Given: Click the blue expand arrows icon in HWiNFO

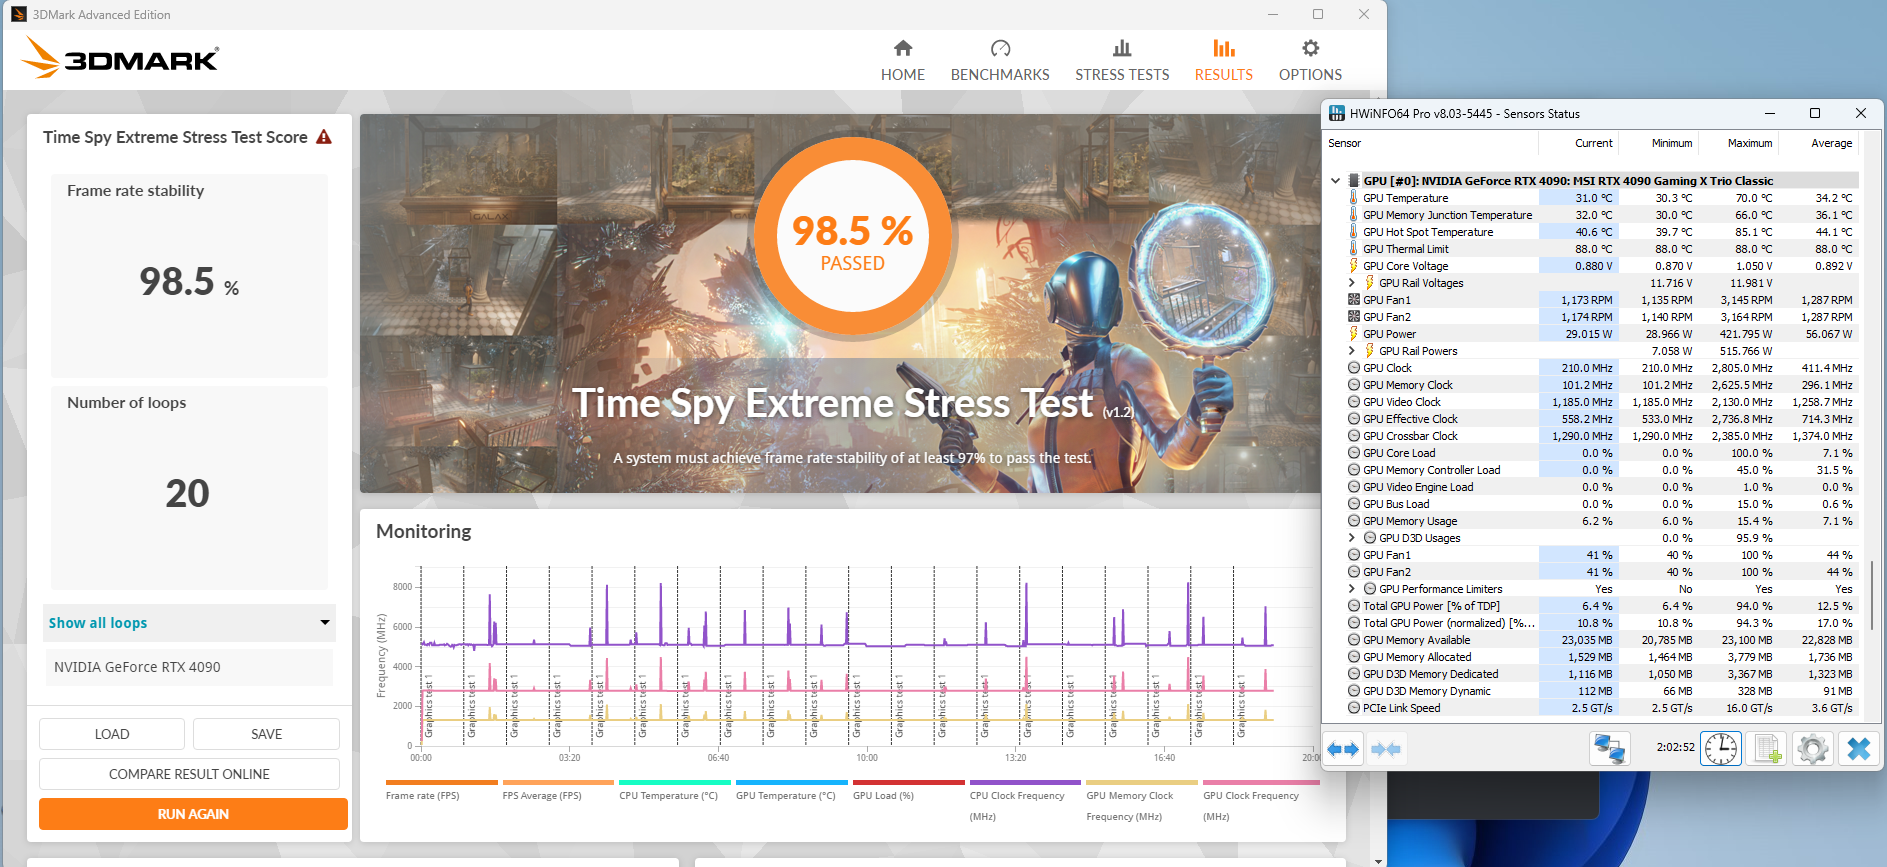Looking at the screenshot, I should 1342,749.
